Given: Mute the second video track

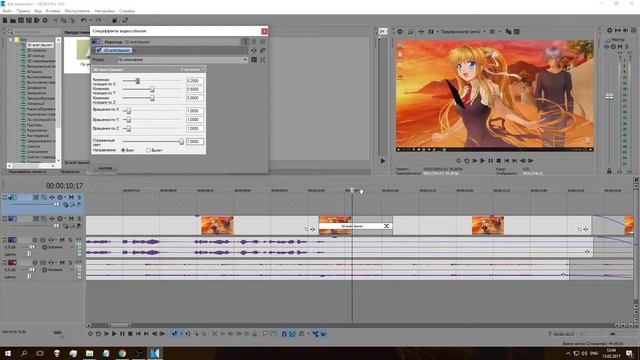Looking at the screenshot, I should [x=71, y=219].
